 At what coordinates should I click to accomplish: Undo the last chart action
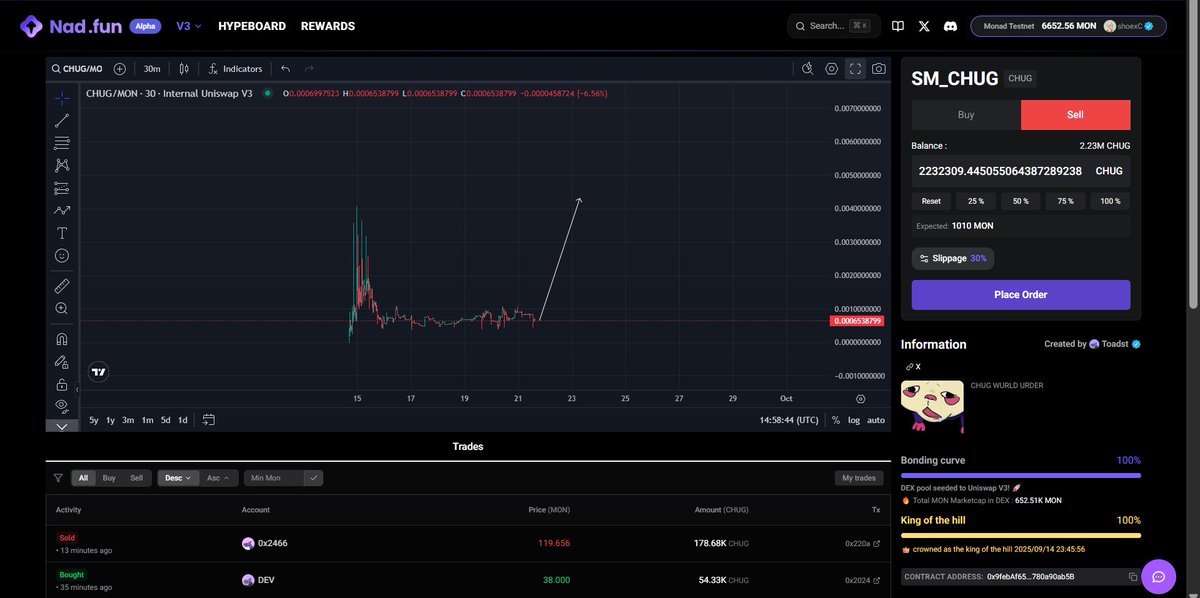click(x=286, y=69)
